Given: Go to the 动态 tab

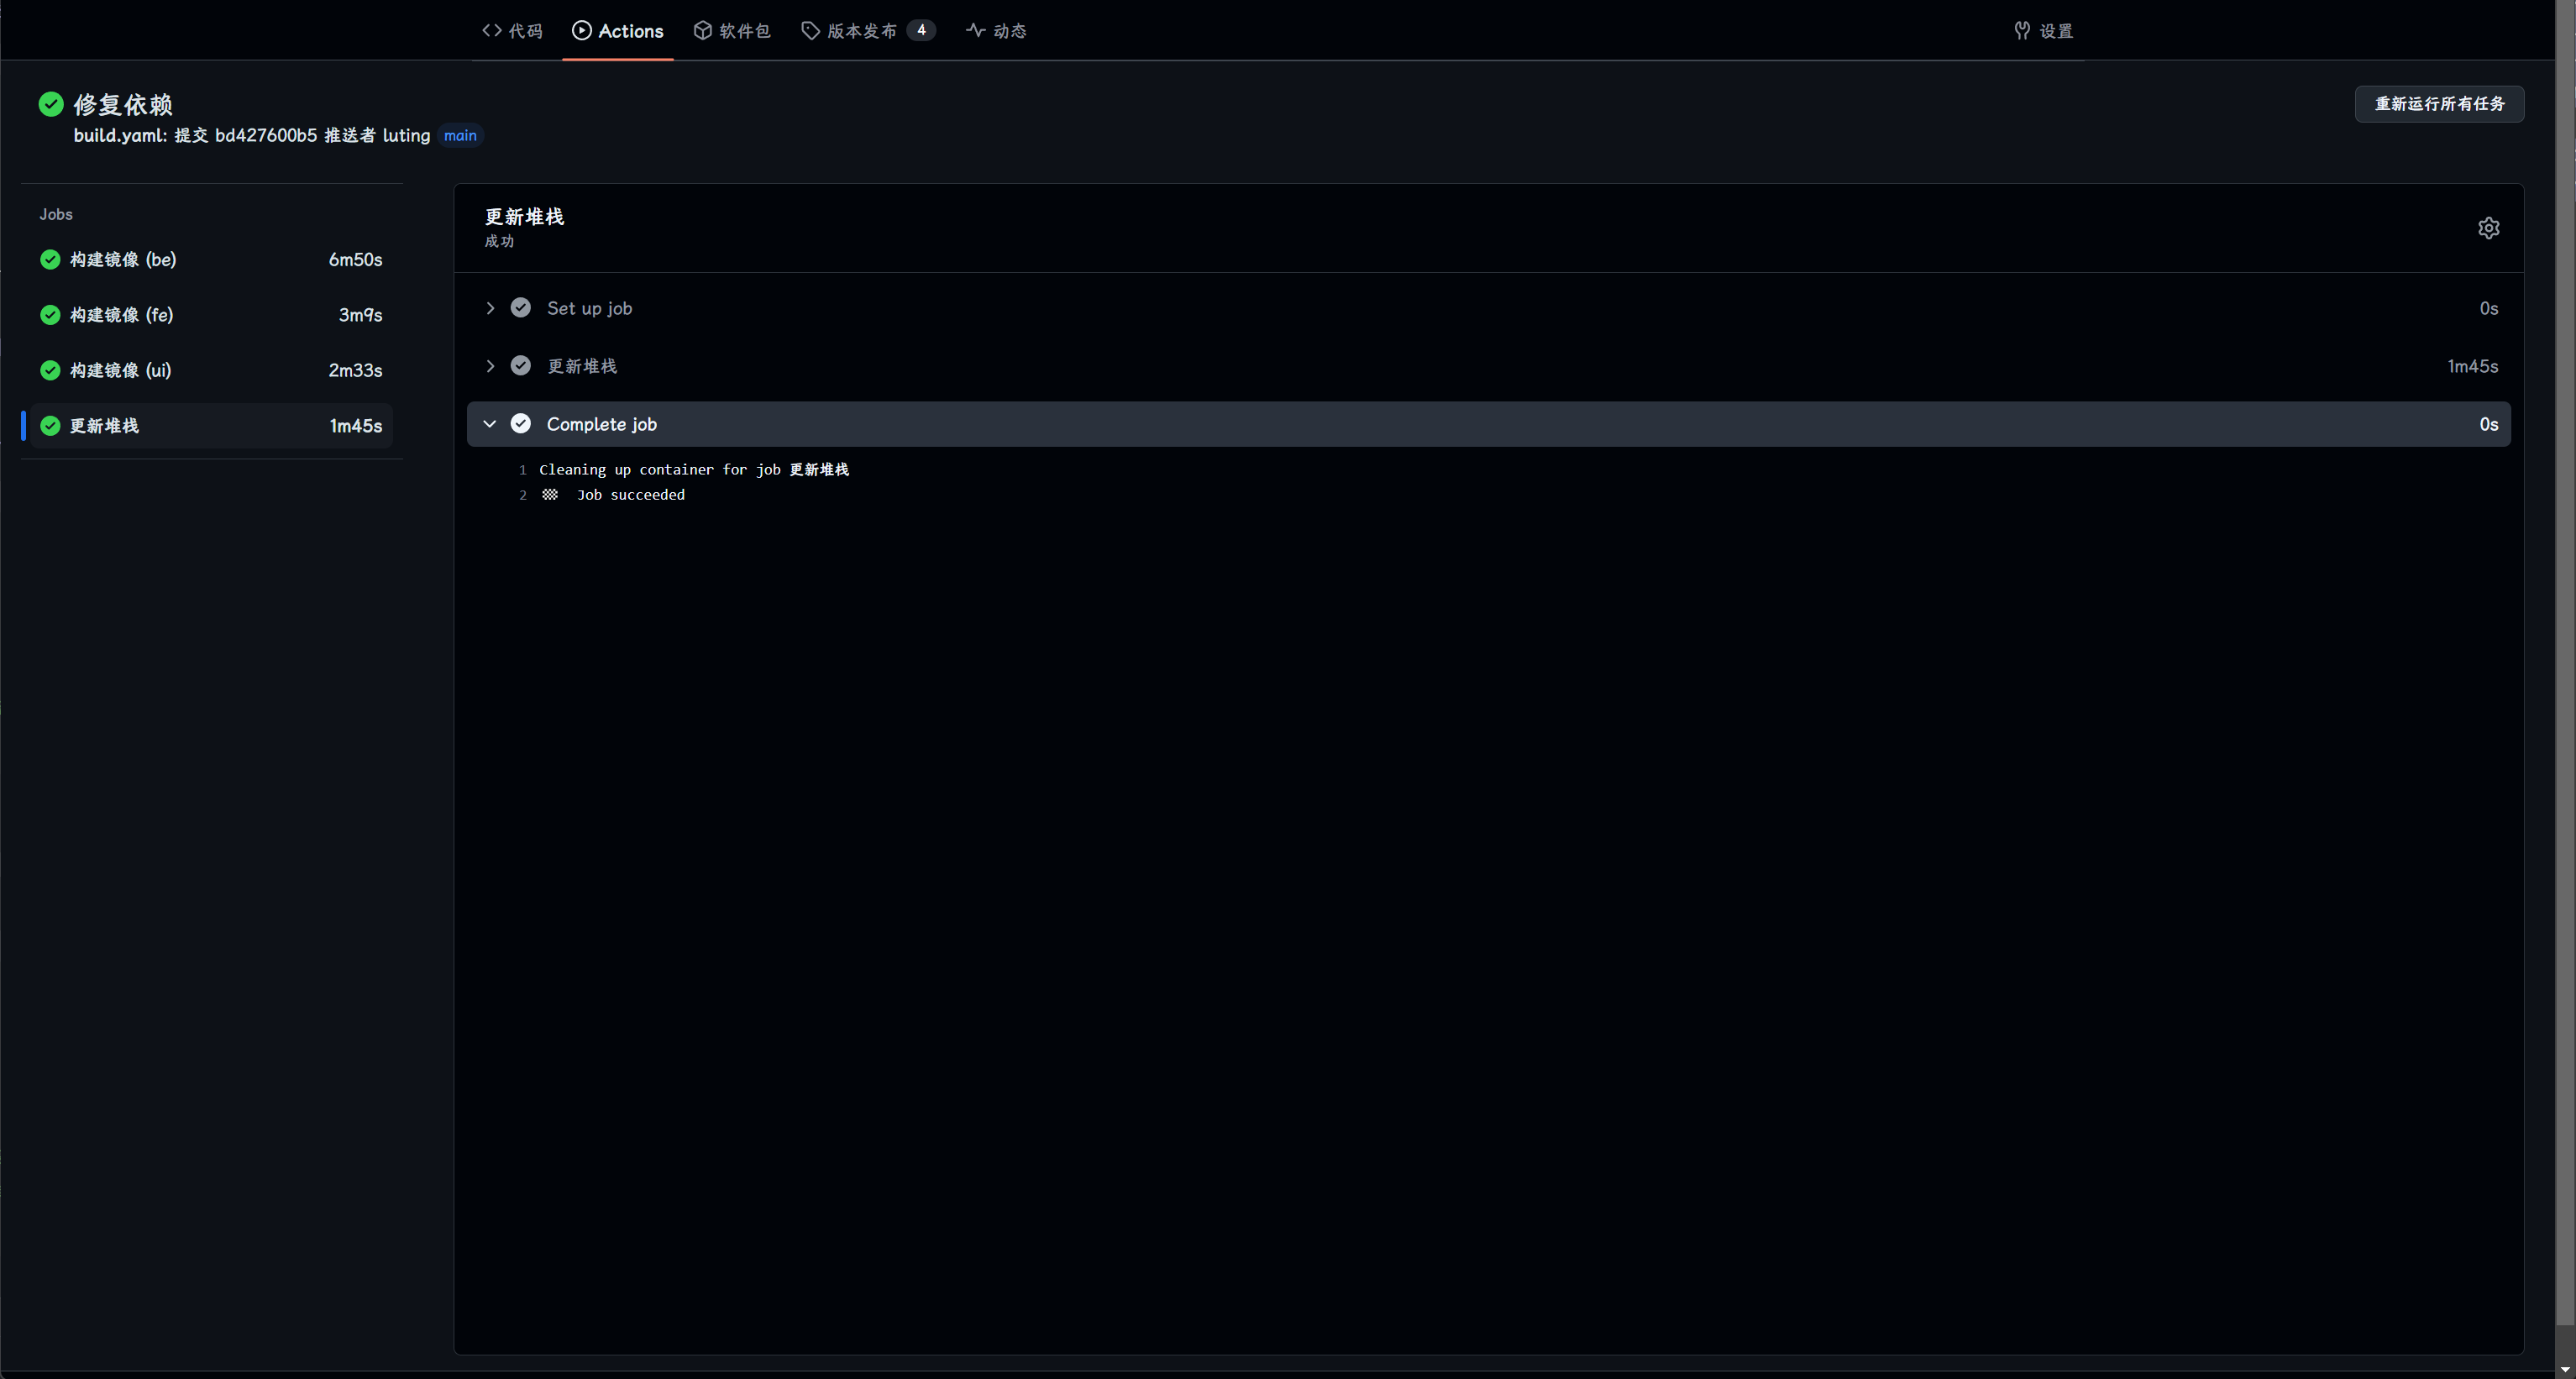Looking at the screenshot, I should (x=996, y=31).
